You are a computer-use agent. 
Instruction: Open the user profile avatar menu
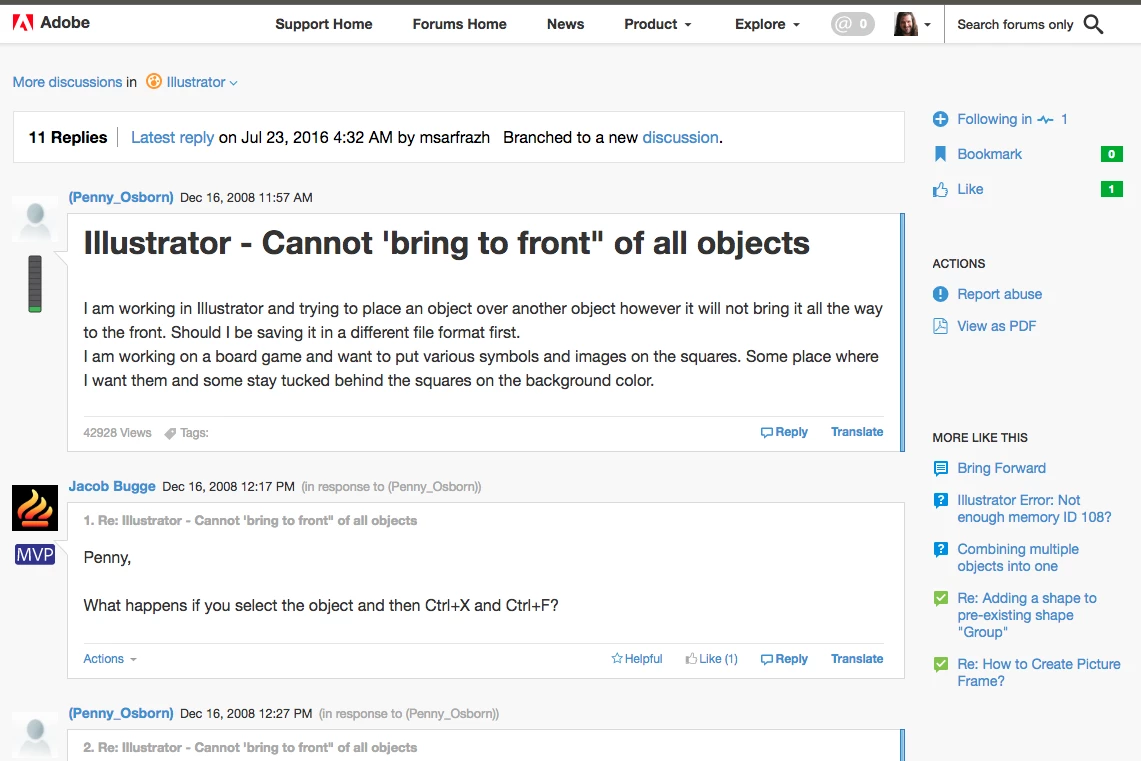(906, 24)
